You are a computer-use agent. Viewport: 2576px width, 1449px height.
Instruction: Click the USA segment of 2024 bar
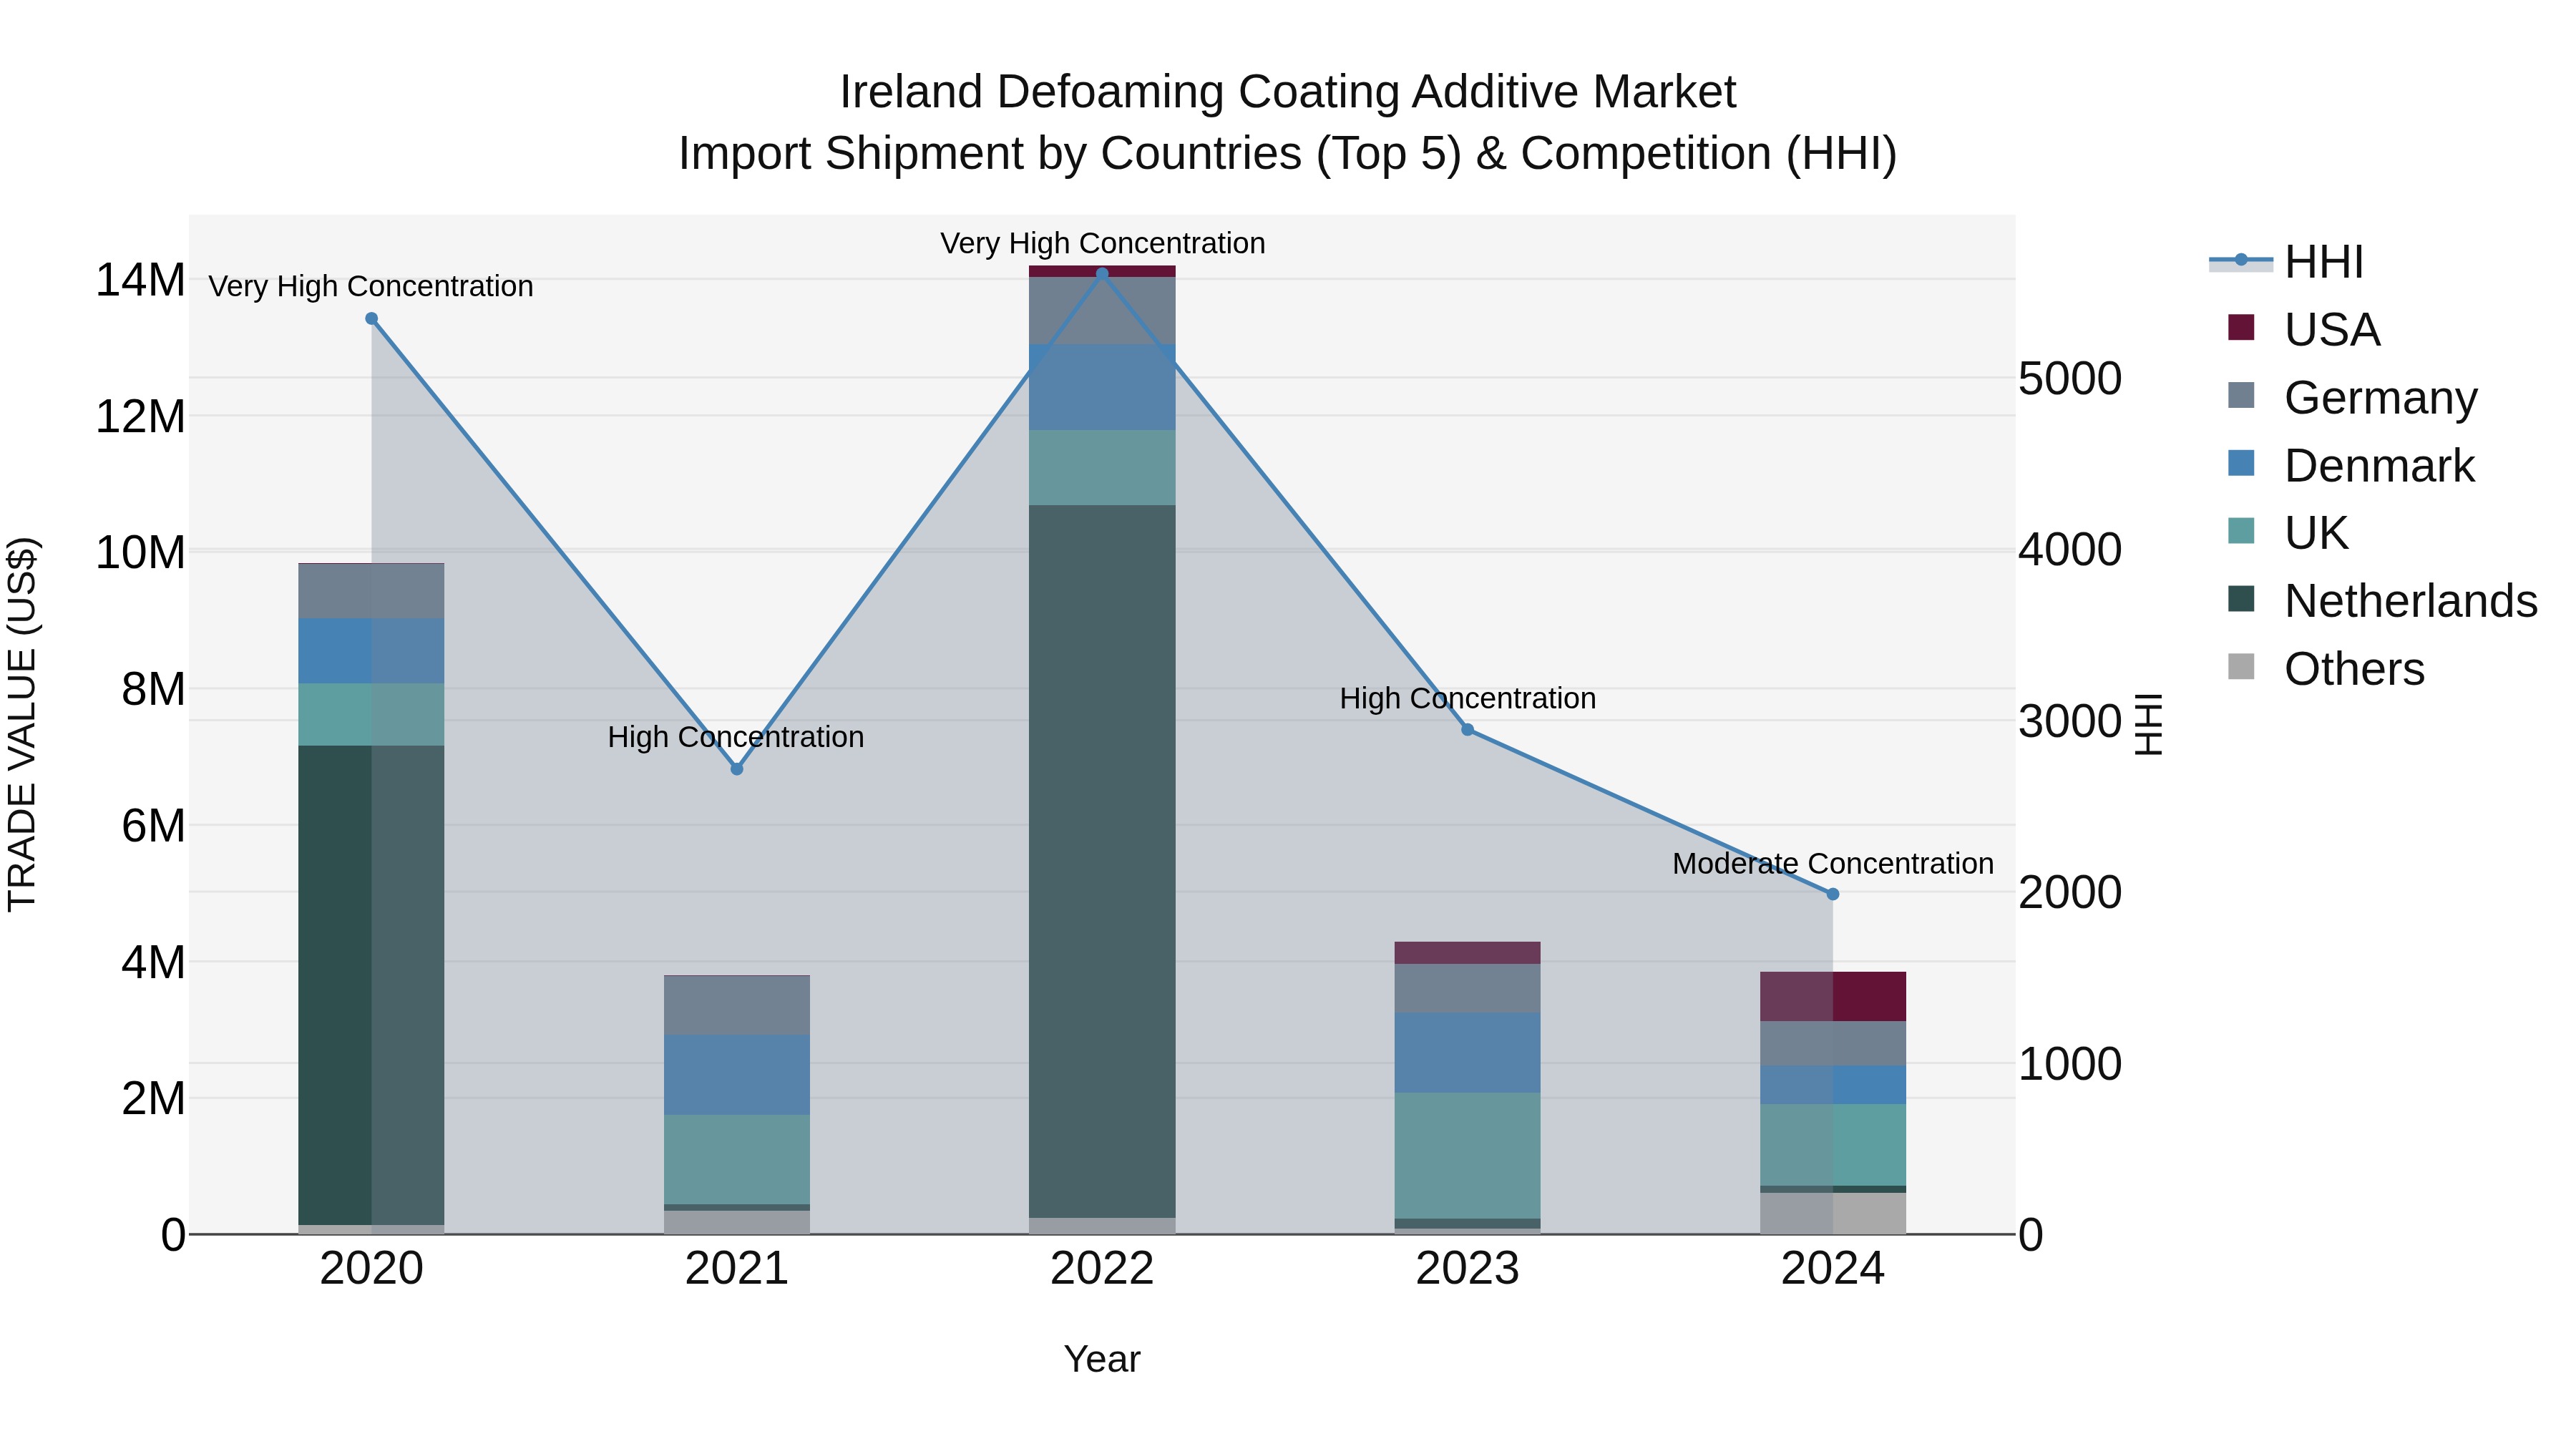point(1832,996)
